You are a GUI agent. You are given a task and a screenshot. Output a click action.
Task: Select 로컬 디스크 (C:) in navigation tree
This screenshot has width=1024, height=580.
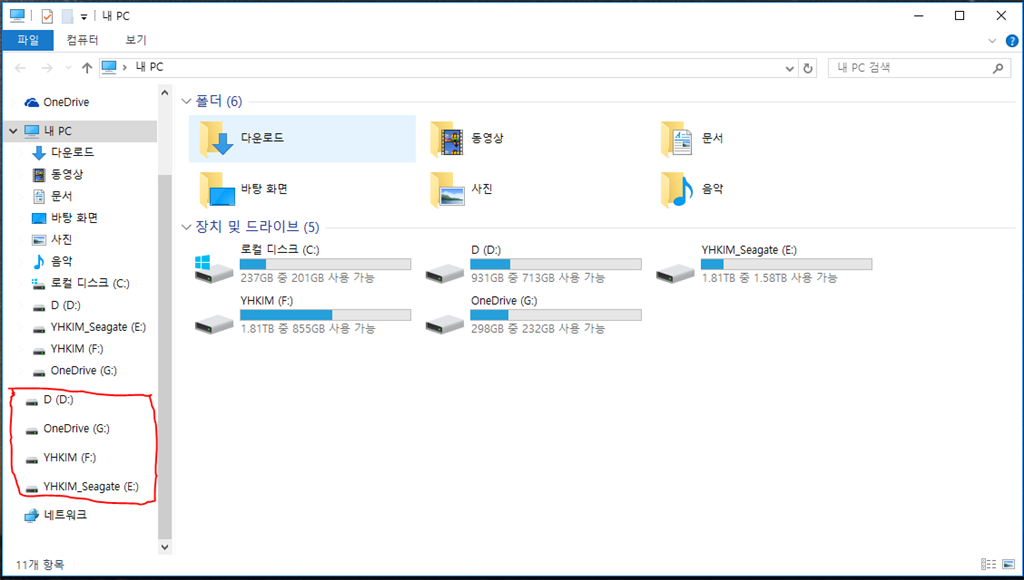(x=80, y=283)
